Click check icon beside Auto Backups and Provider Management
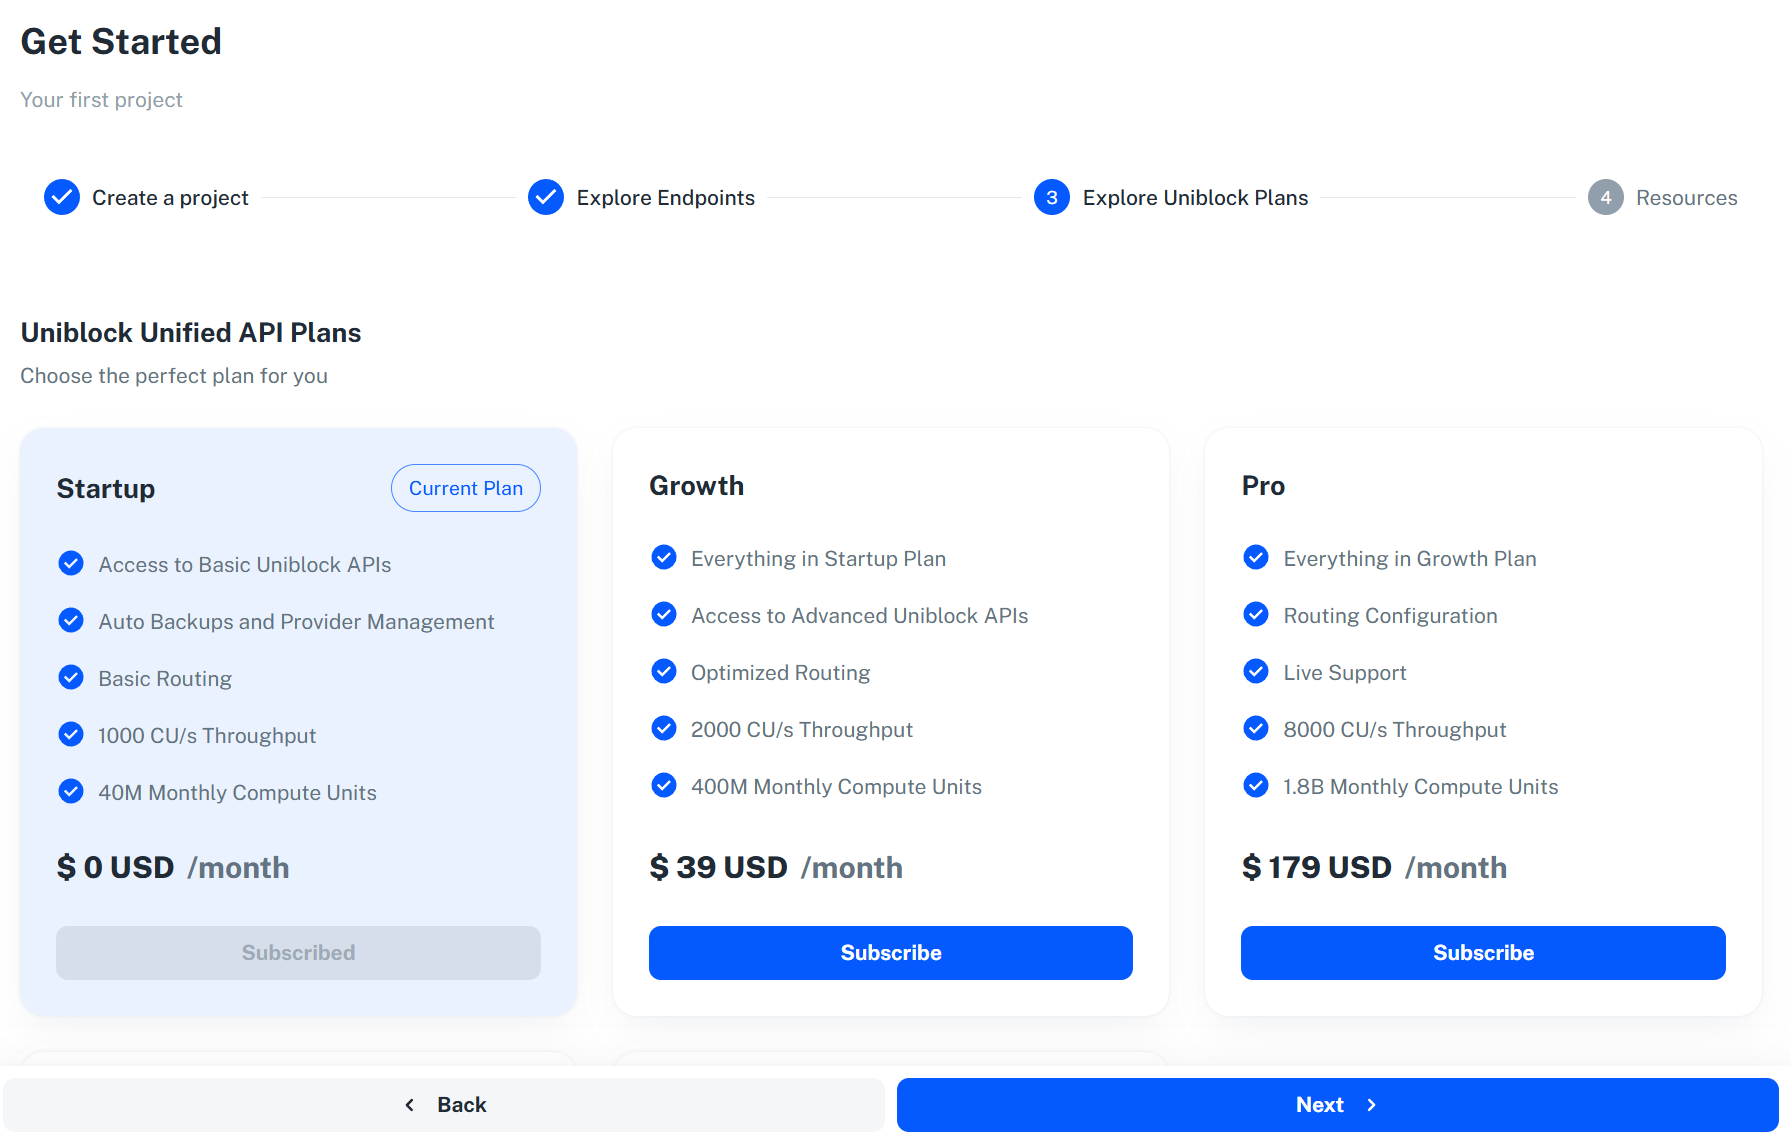 (71, 621)
